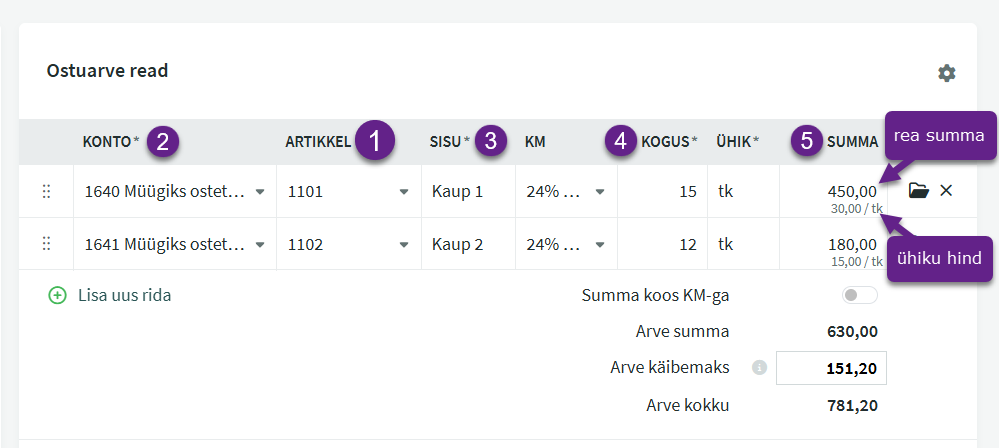Expand the 1640 Müügiks ostet account dropdown

click(x=260, y=191)
